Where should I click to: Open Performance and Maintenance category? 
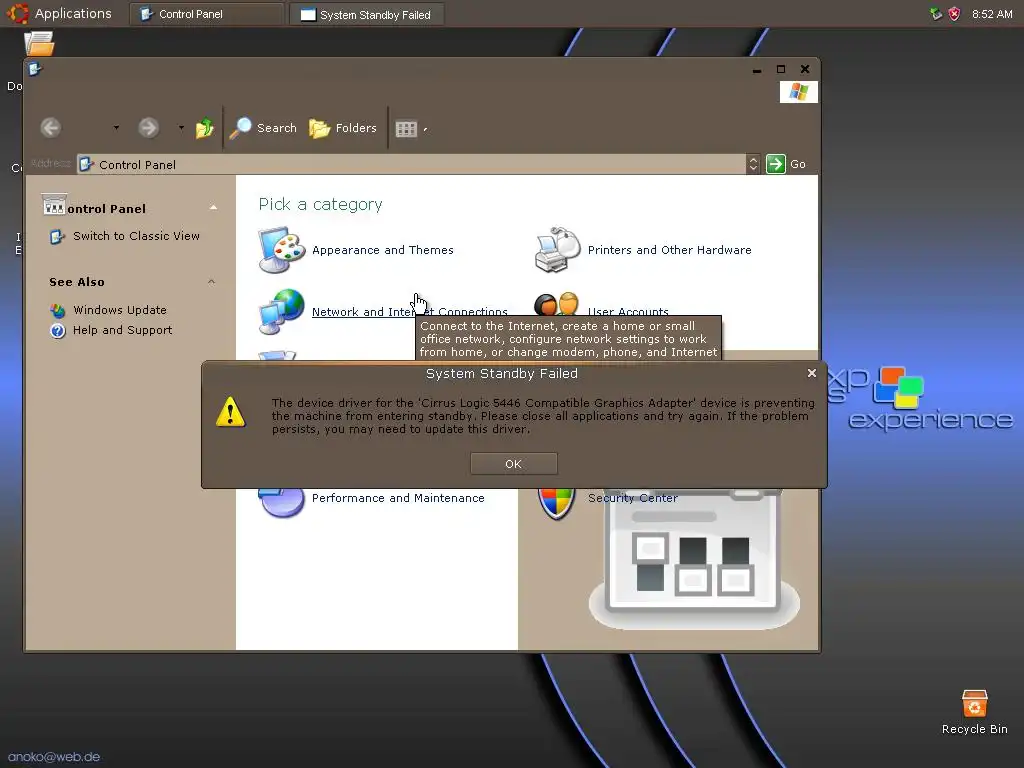click(x=398, y=498)
